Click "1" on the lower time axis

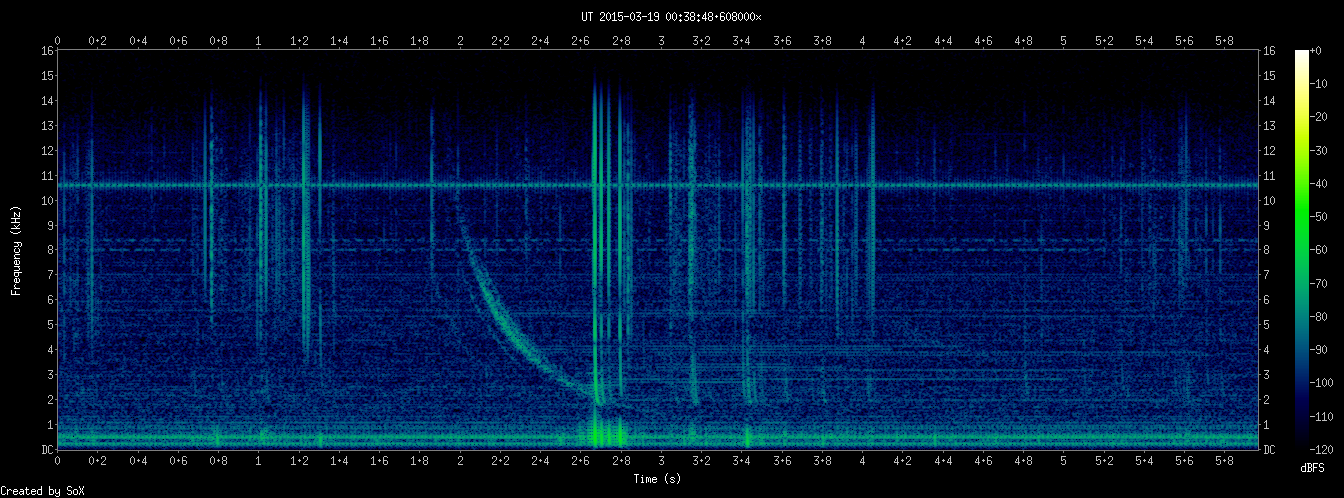[259, 461]
